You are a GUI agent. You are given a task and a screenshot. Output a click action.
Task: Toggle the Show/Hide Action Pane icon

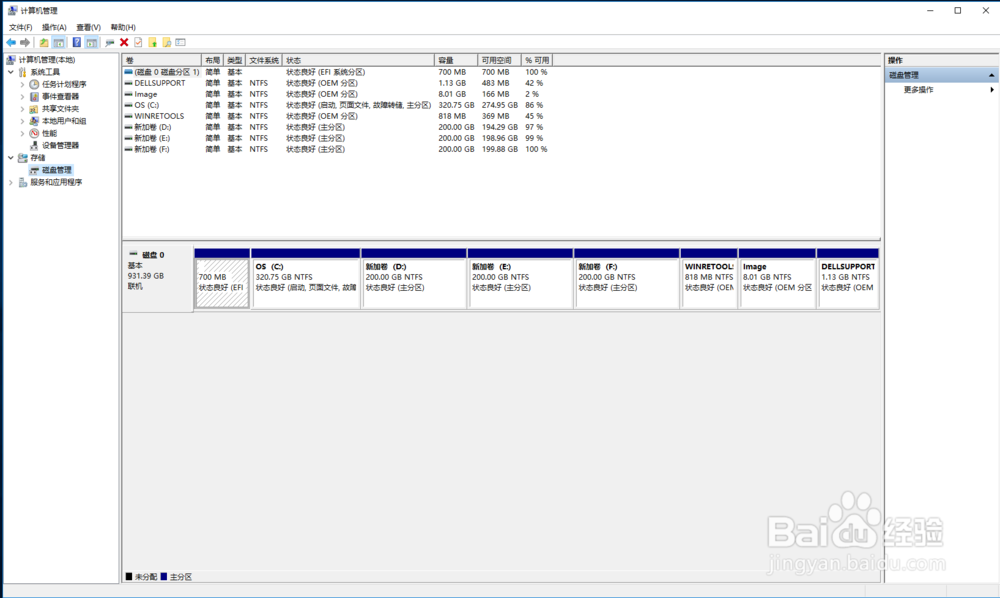click(92, 43)
